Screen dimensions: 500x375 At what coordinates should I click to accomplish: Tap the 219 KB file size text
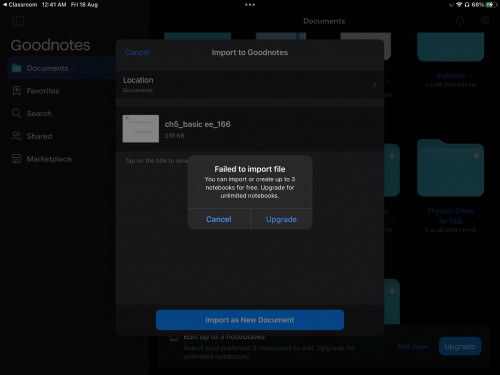click(174, 136)
